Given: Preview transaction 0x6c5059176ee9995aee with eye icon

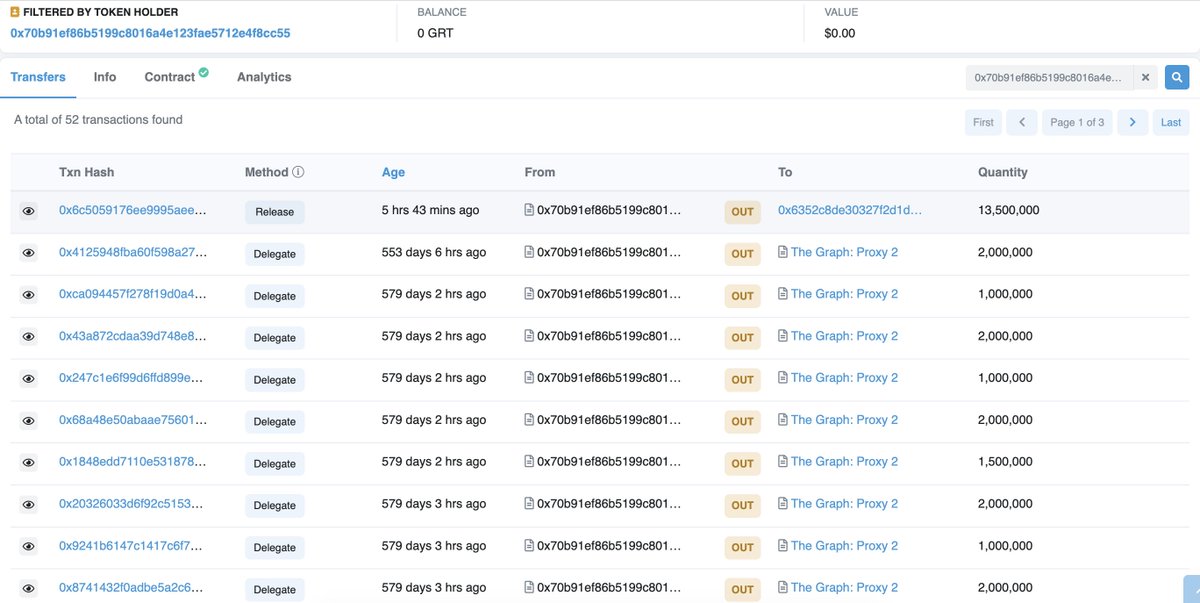Looking at the screenshot, I should point(28,212).
